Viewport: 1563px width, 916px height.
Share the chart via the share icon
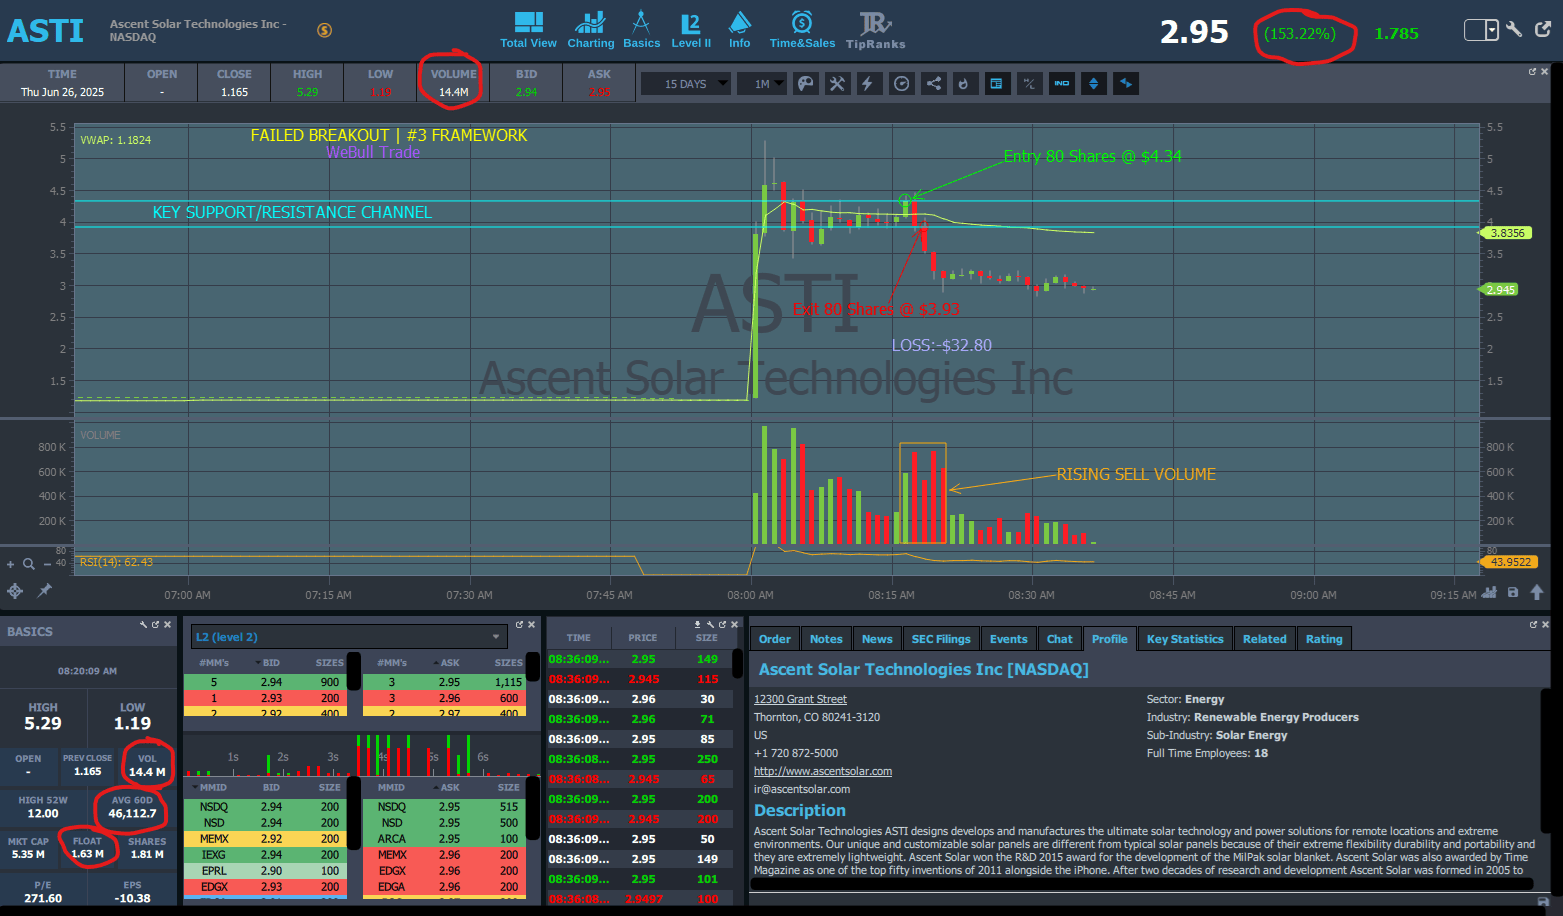pos(933,84)
